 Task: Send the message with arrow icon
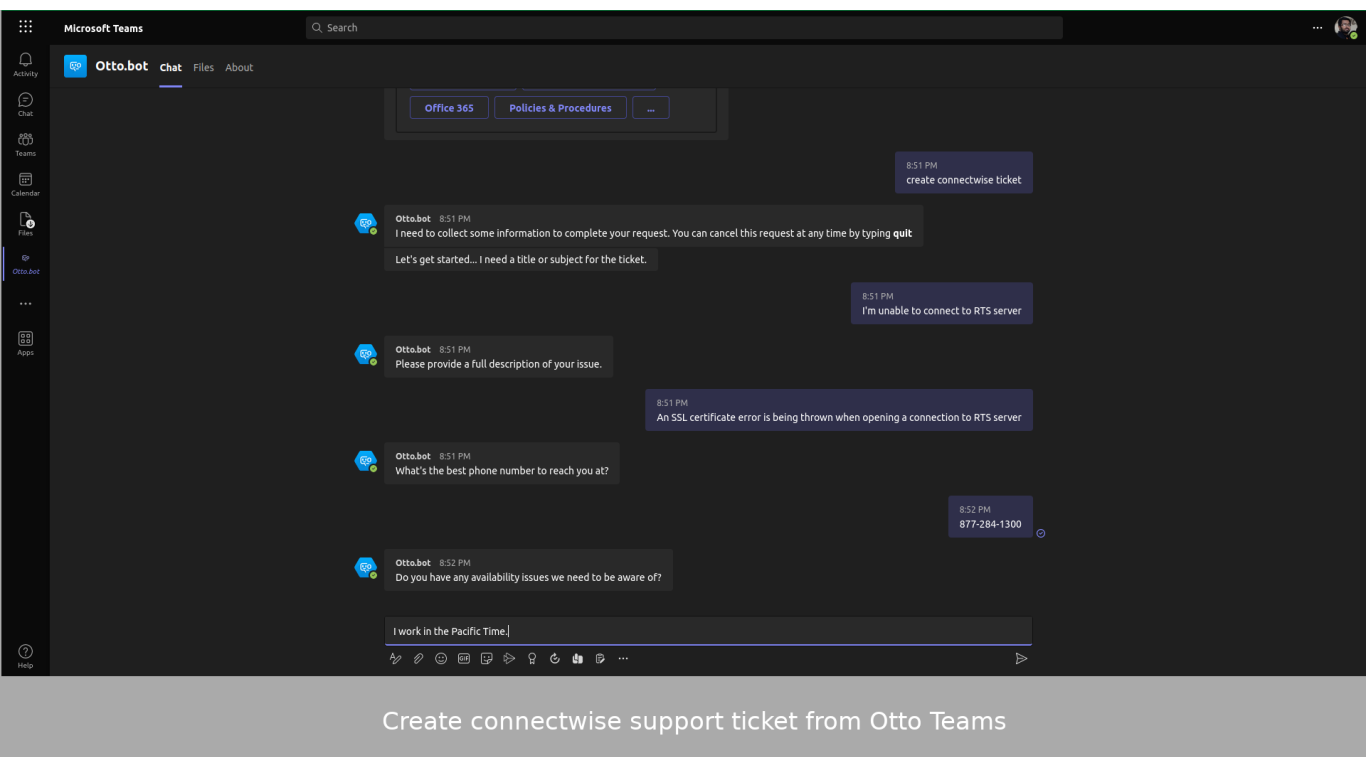tap(1021, 658)
